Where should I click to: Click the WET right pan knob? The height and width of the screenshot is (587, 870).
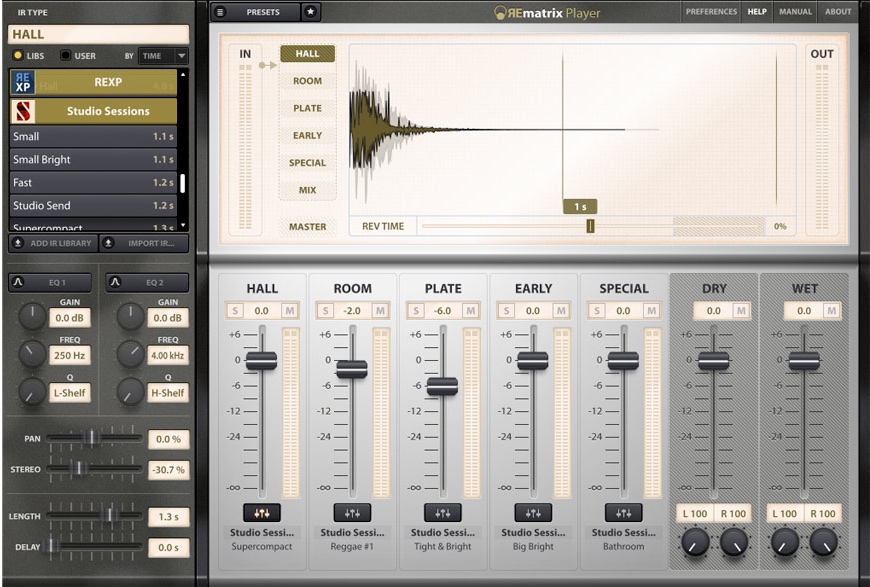[823, 542]
